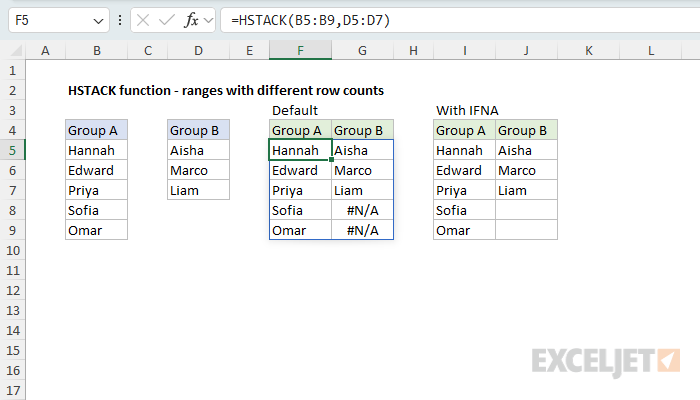700x400 pixels.
Task: Select column G header
Action: 362,50
